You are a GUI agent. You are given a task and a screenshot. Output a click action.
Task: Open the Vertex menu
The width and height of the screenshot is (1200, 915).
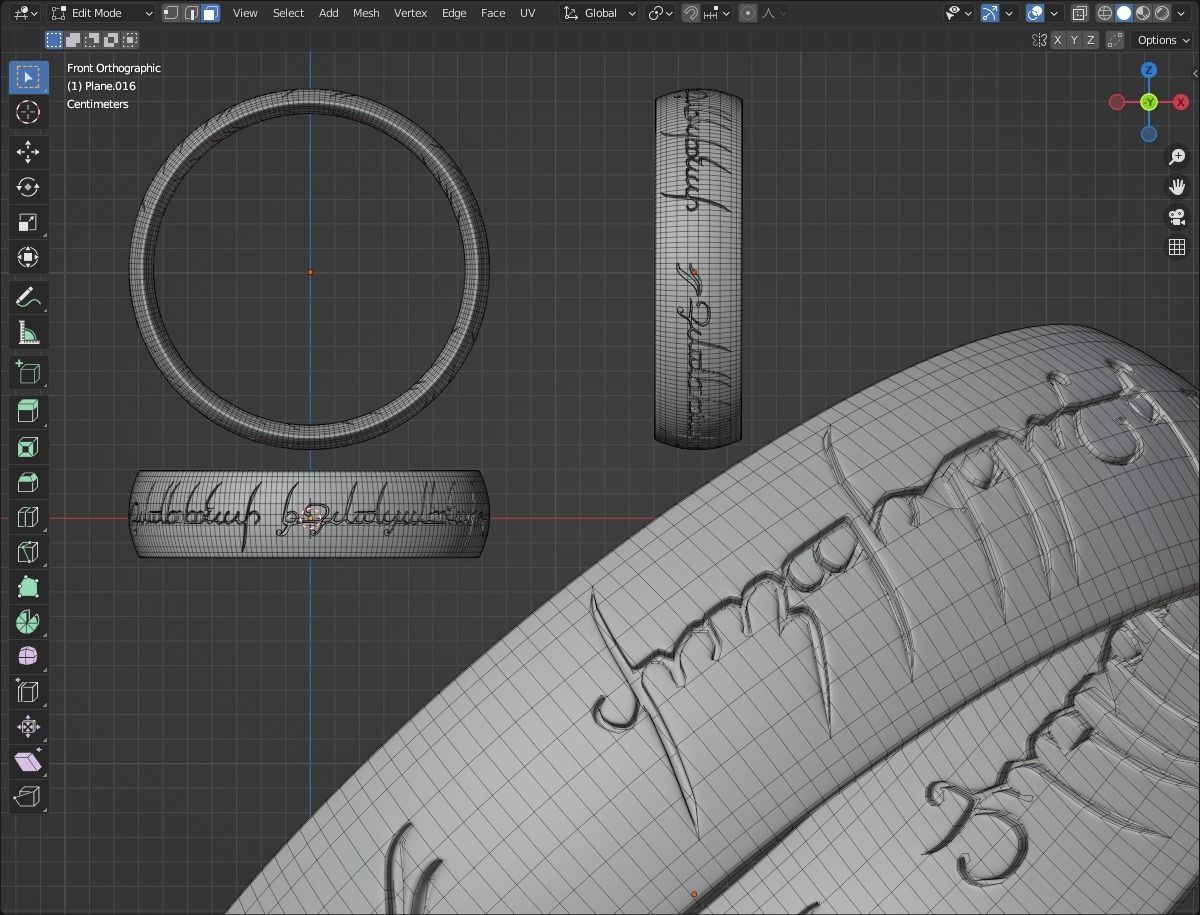(x=411, y=13)
